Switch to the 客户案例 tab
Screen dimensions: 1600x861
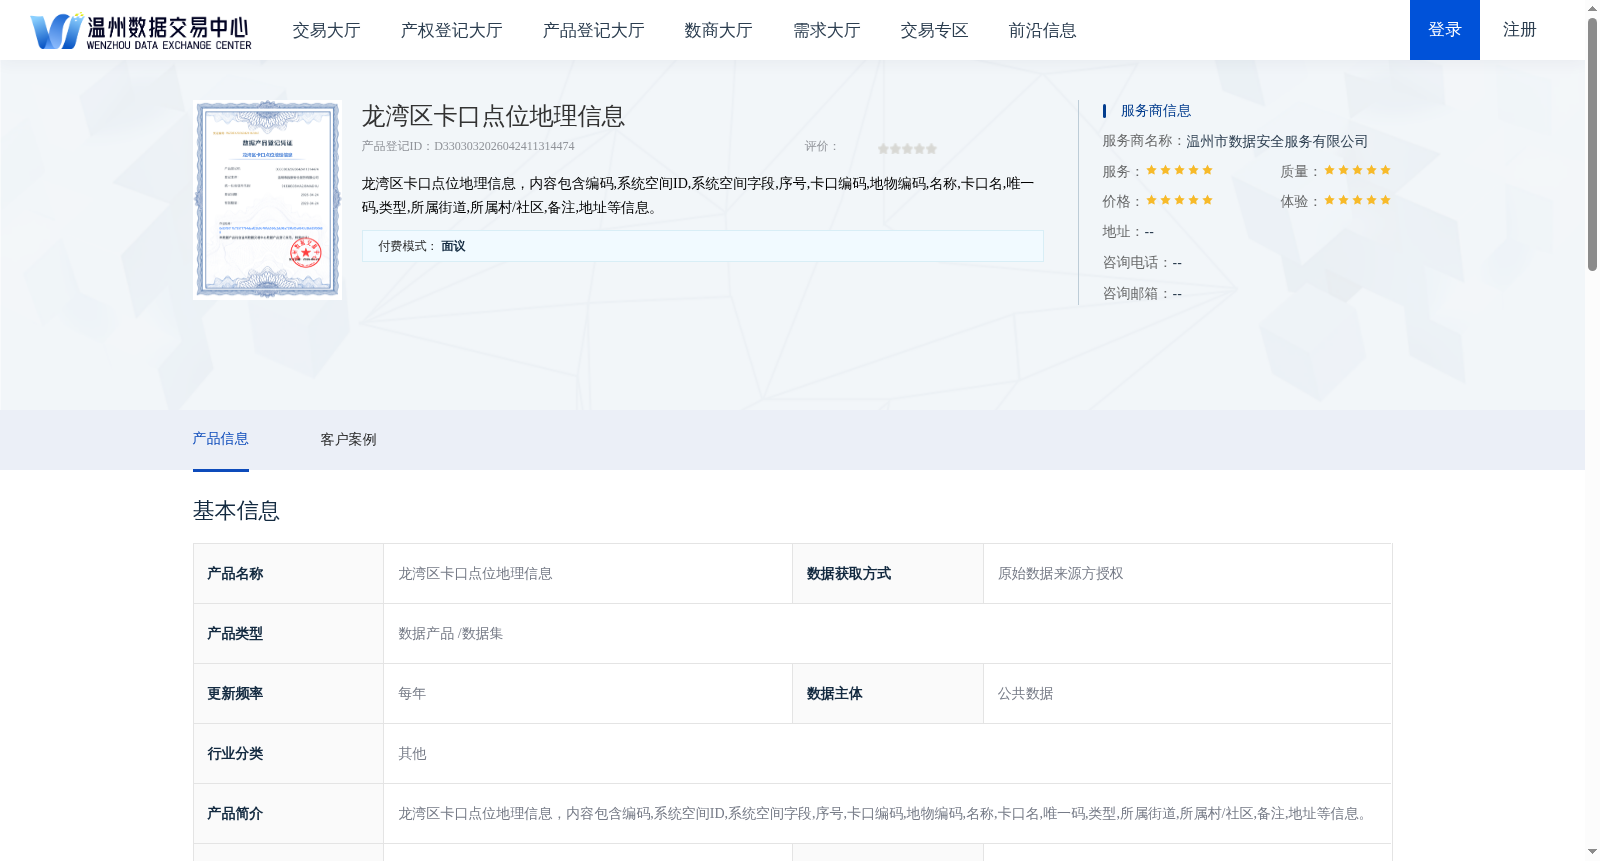pos(348,440)
